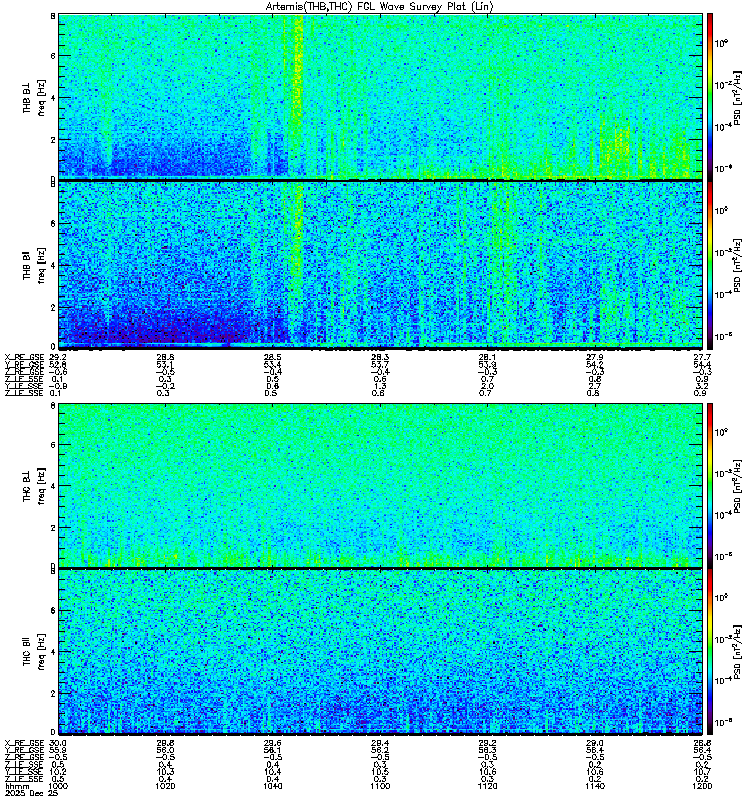Click the 'Y_RE_GSE' row label under THC panels
The image size is (750, 800).
point(24,751)
